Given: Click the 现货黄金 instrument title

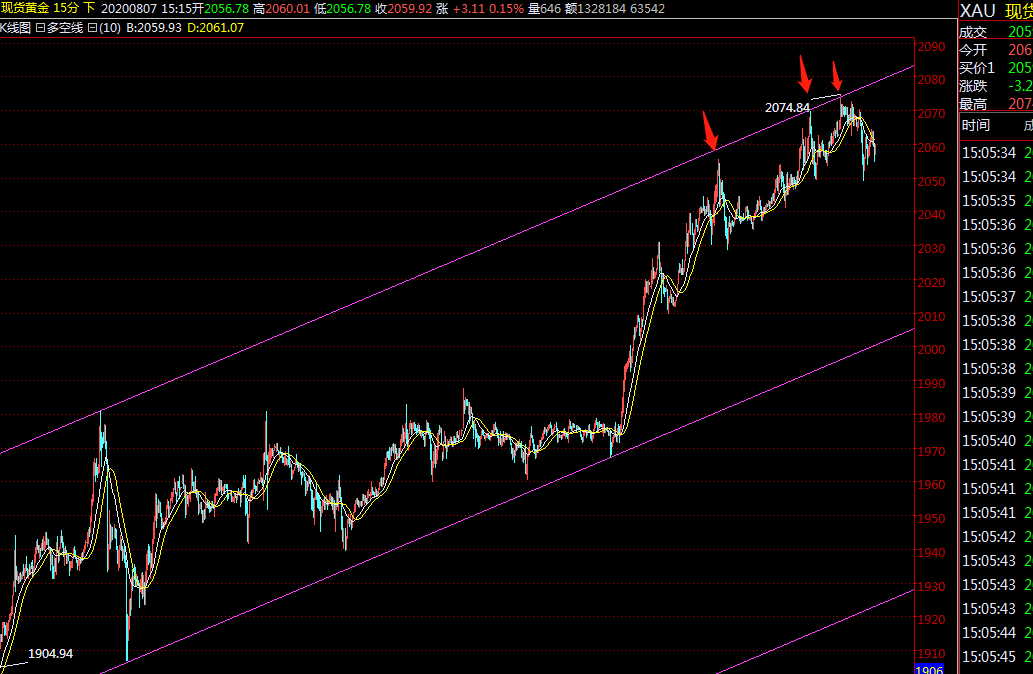Looking at the screenshot, I should point(24,9).
